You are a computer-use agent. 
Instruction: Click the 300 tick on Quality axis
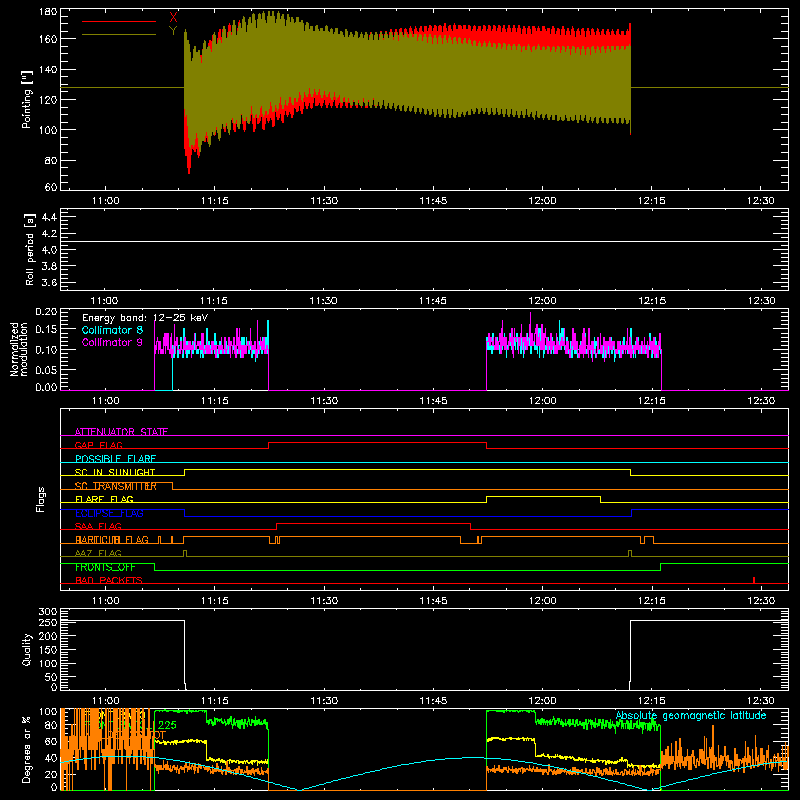[x=48, y=612]
